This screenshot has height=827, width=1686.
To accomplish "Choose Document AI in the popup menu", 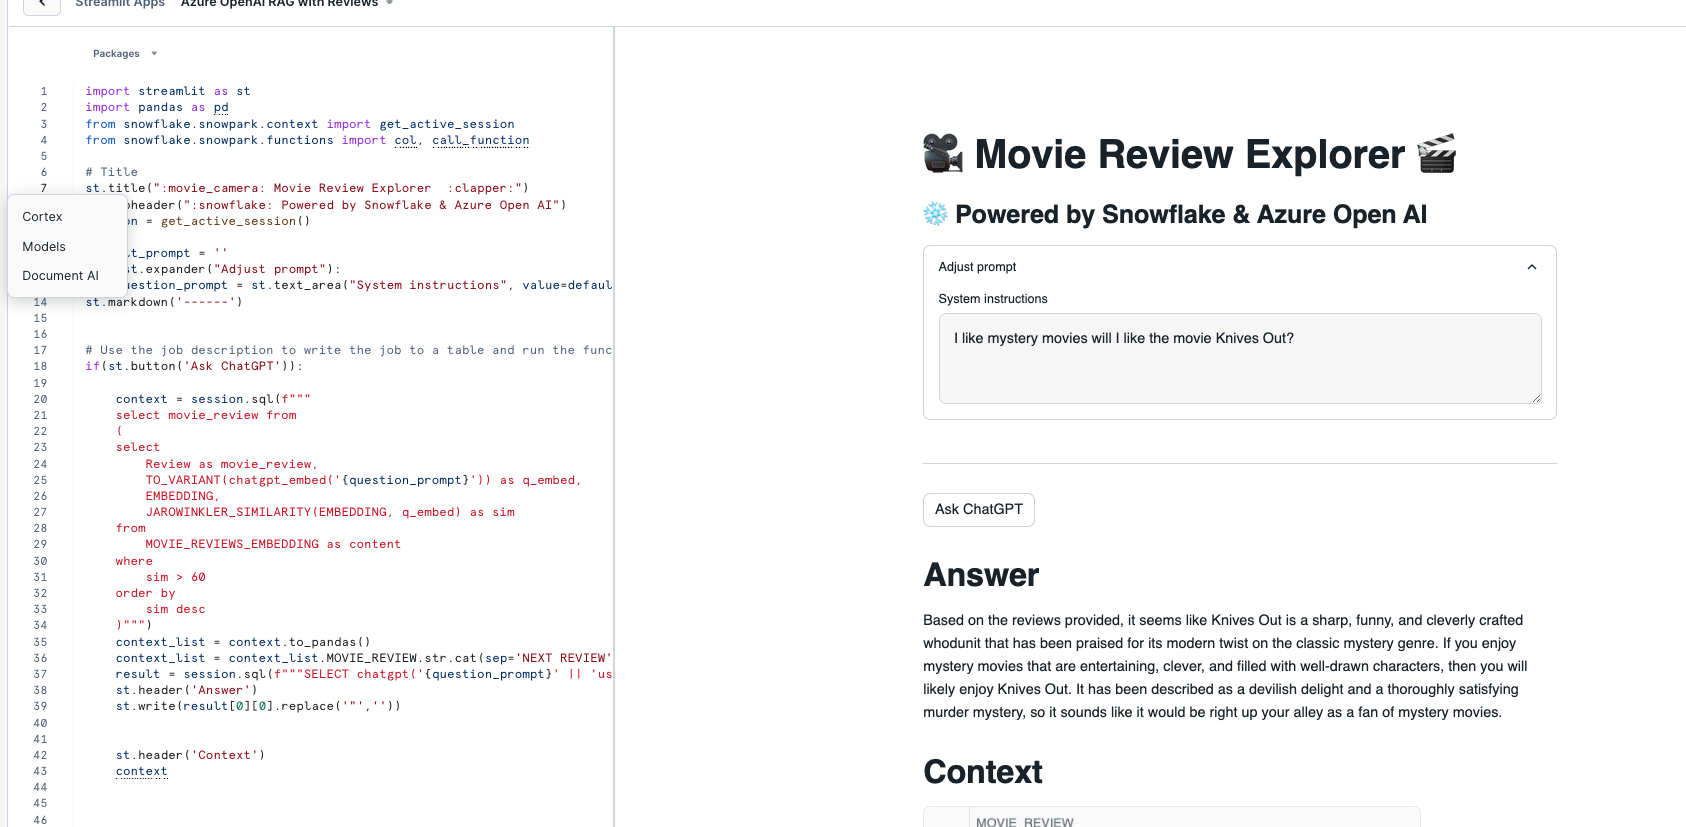I will (x=60, y=276).
